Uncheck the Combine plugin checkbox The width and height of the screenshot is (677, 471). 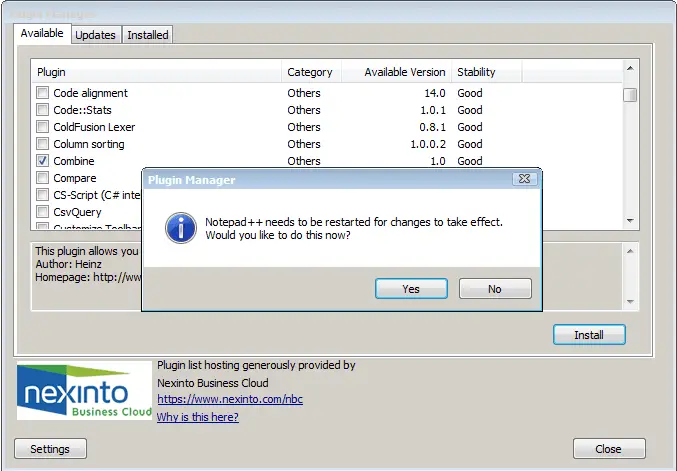coord(42,161)
